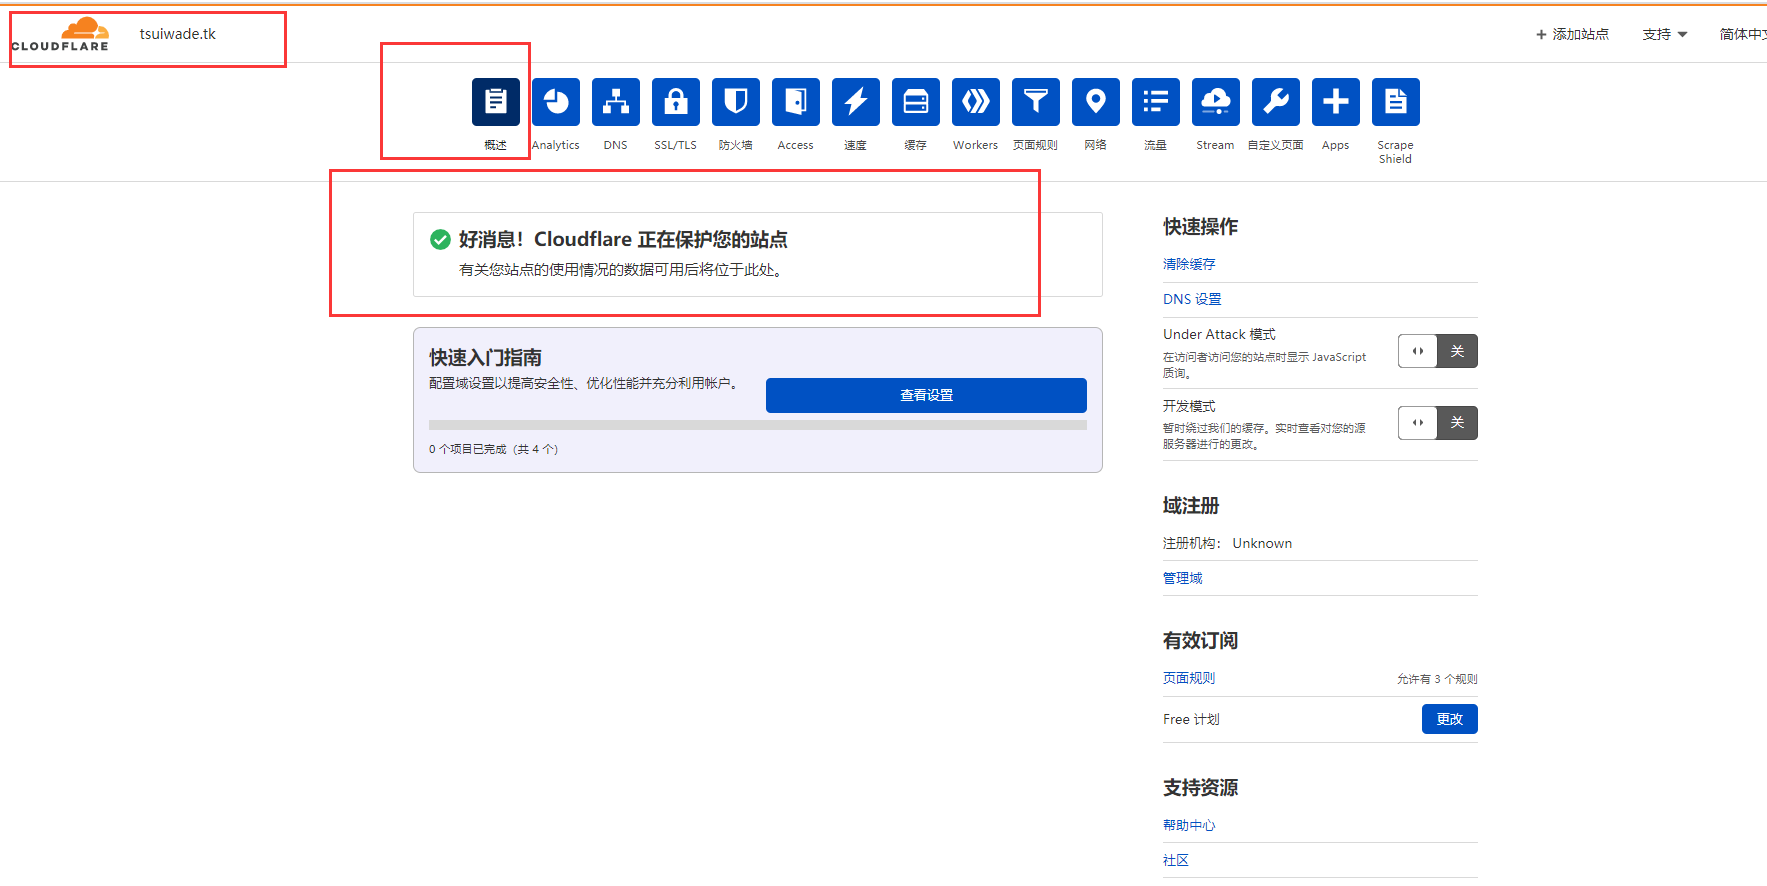The height and width of the screenshot is (886, 1767).
Task: Click the Scrape Shield label text
Action: (x=1396, y=152)
